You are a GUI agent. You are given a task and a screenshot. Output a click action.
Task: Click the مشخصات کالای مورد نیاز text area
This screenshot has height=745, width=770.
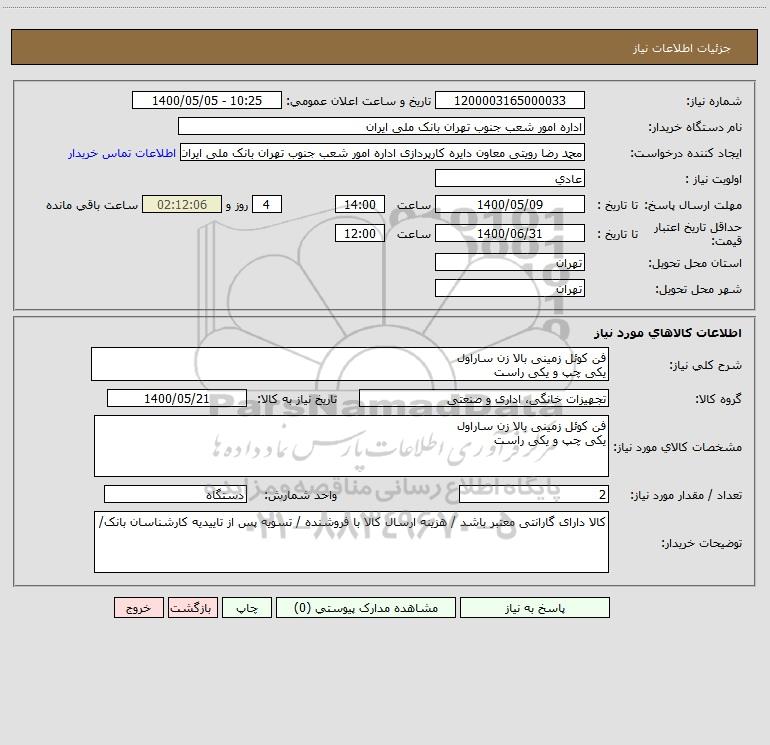(x=351, y=446)
